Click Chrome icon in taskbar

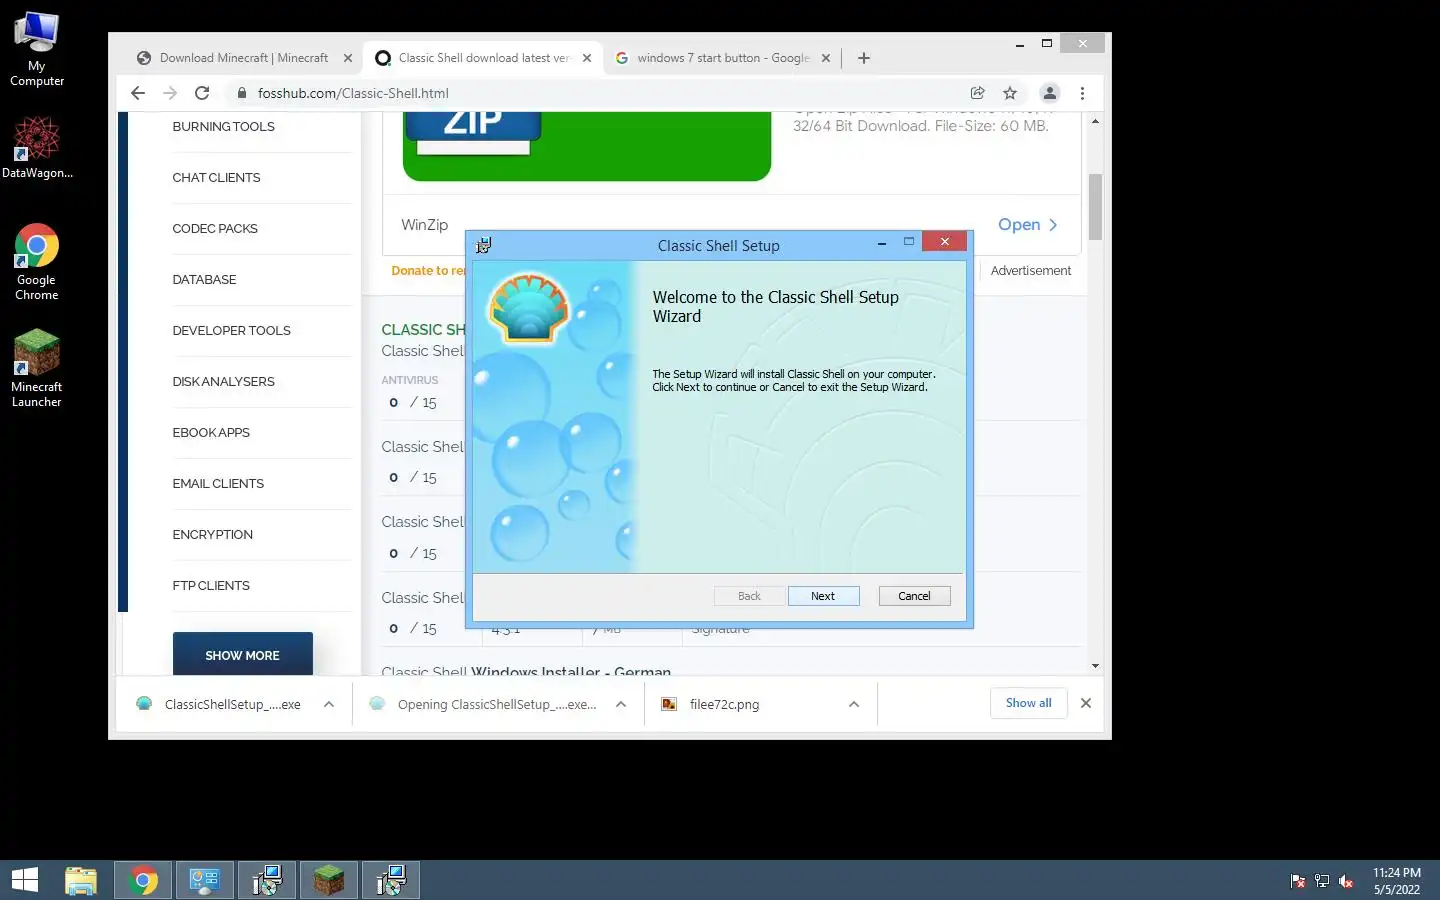[x=143, y=880]
